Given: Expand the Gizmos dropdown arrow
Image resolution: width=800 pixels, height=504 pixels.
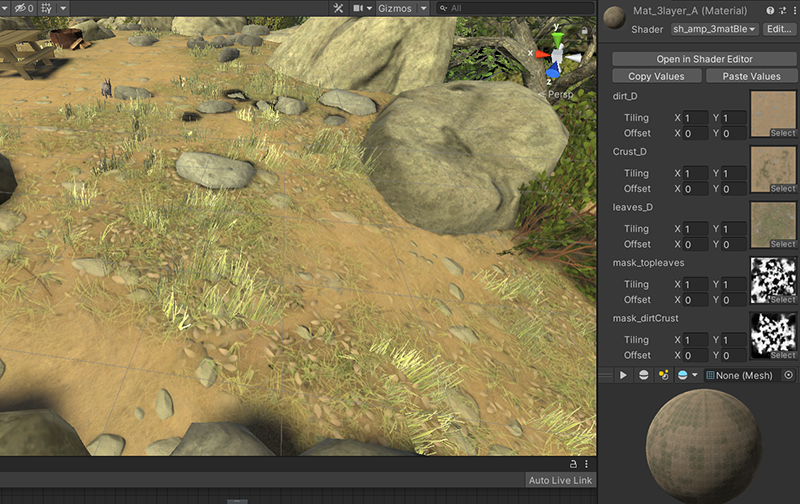Looking at the screenshot, I should (423, 8).
